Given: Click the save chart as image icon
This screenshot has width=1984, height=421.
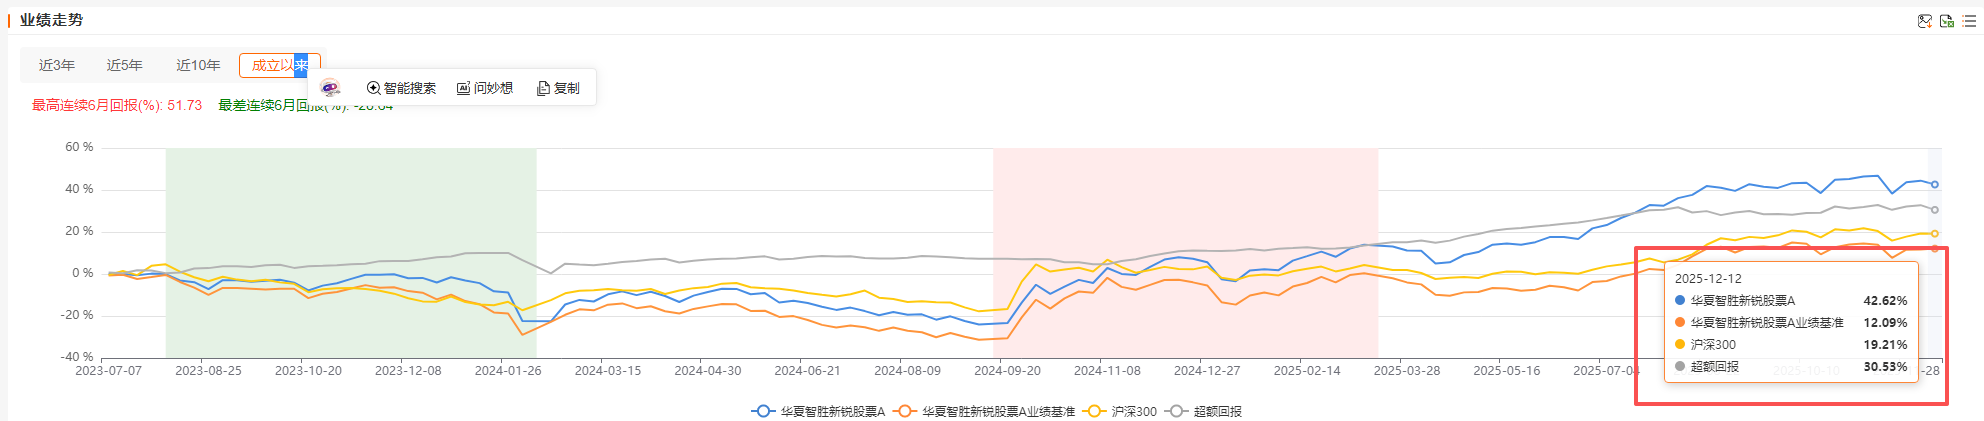Looking at the screenshot, I should click(1924, 21).
